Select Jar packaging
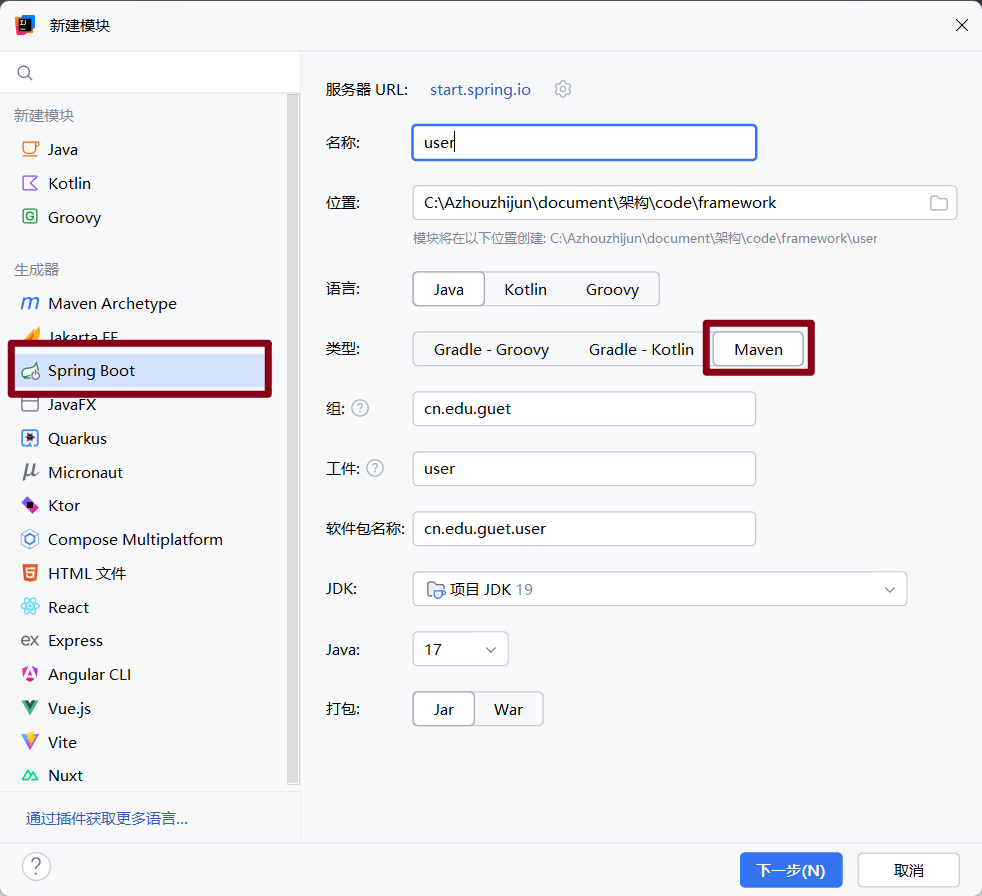 [x=443, y=709]
